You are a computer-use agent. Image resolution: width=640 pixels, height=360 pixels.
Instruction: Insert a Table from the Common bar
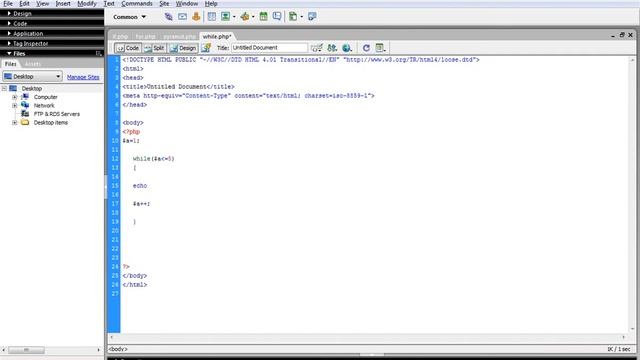coord(211,17)
